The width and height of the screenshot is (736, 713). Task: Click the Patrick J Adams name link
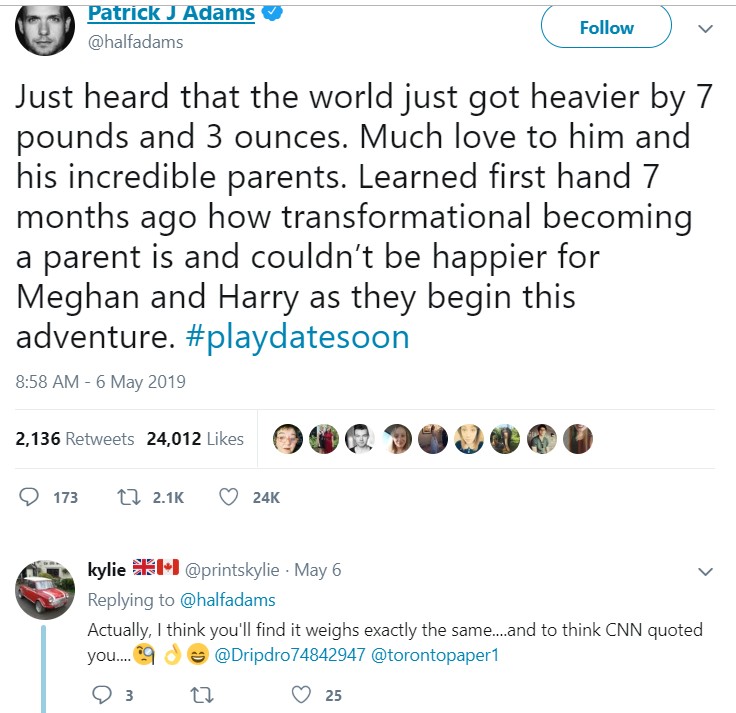click(x=171, y=13)
